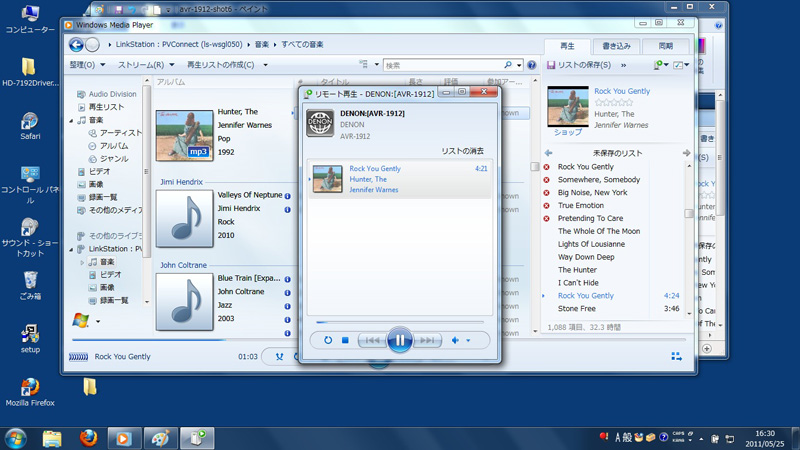800x450 pixels.
Task: Click info icon beside Blue Train
Action: (x=288, y=279)
